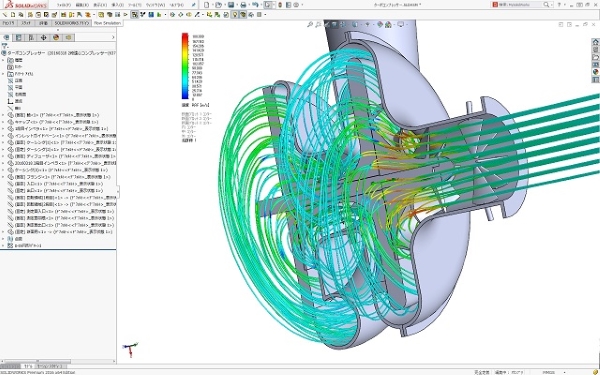
Task: Expand the 3段目インペラ component in tree
Action: pos(3,129)
